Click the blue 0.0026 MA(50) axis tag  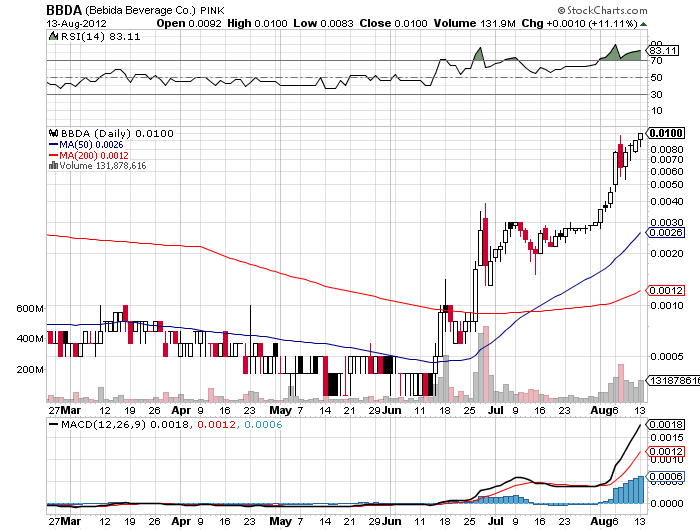pyautogui.click(x=666, y=233)
